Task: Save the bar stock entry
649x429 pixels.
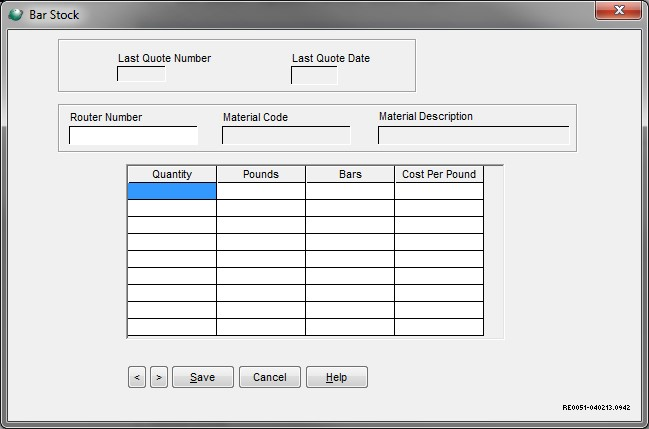Action: click(203, 377)
